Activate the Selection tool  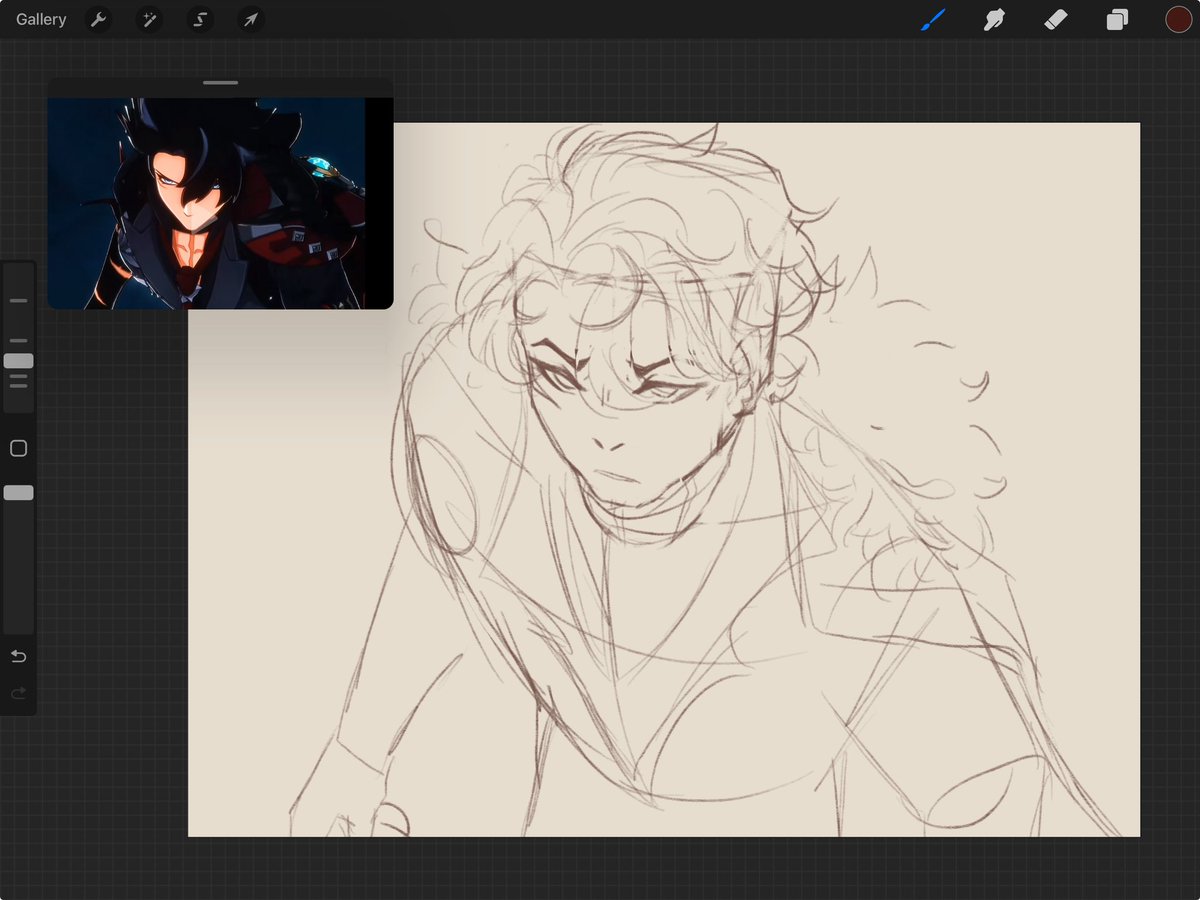click(x=200, y=19)
